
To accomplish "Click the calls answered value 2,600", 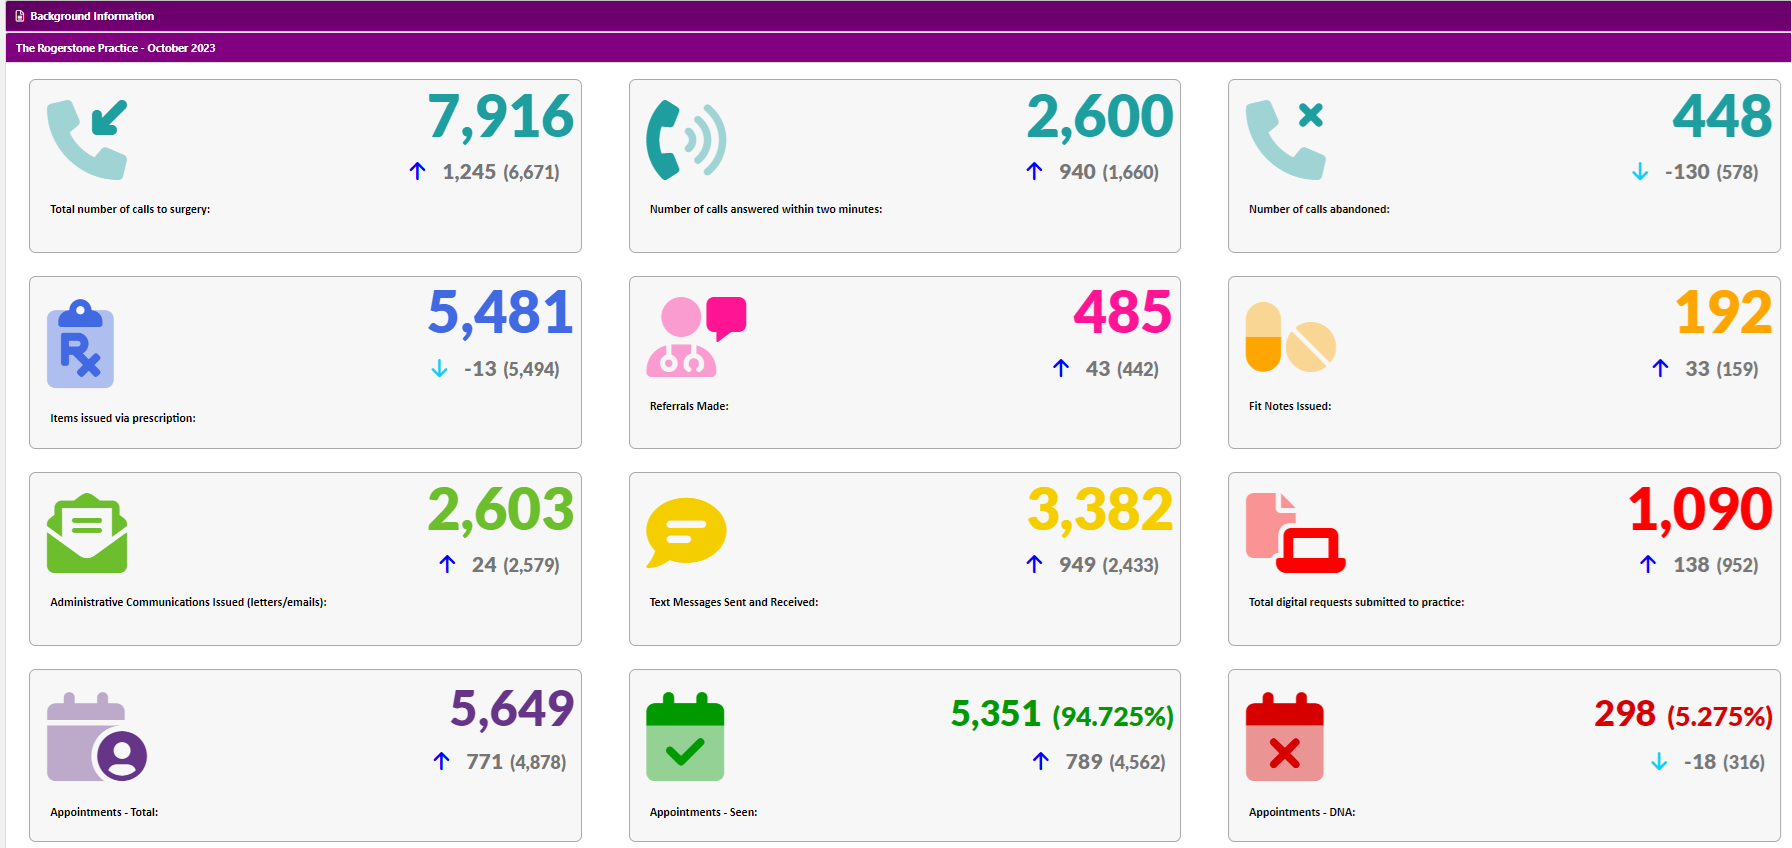I will (x=1100, y=116).
